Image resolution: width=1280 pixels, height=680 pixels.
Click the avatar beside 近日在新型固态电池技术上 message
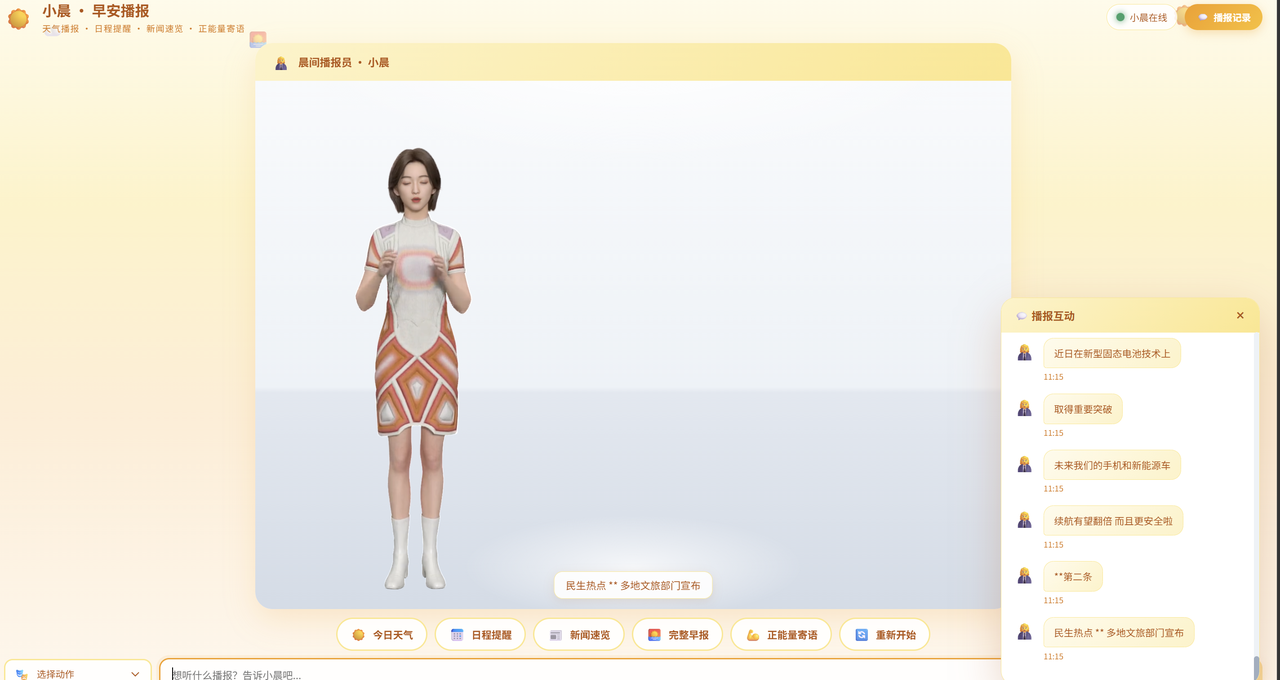tap(1024, 353)
